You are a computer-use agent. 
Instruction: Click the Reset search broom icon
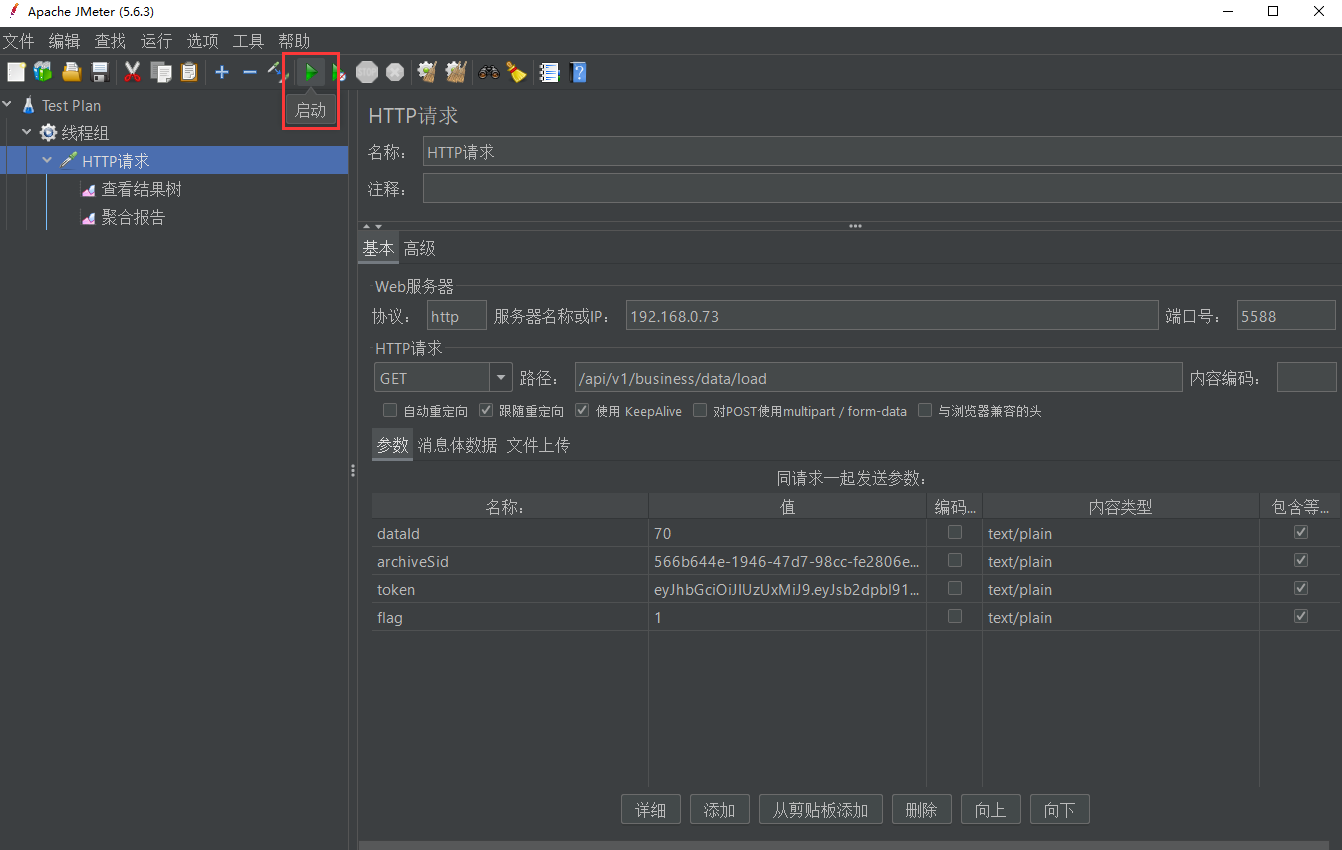tap(516, 72)
